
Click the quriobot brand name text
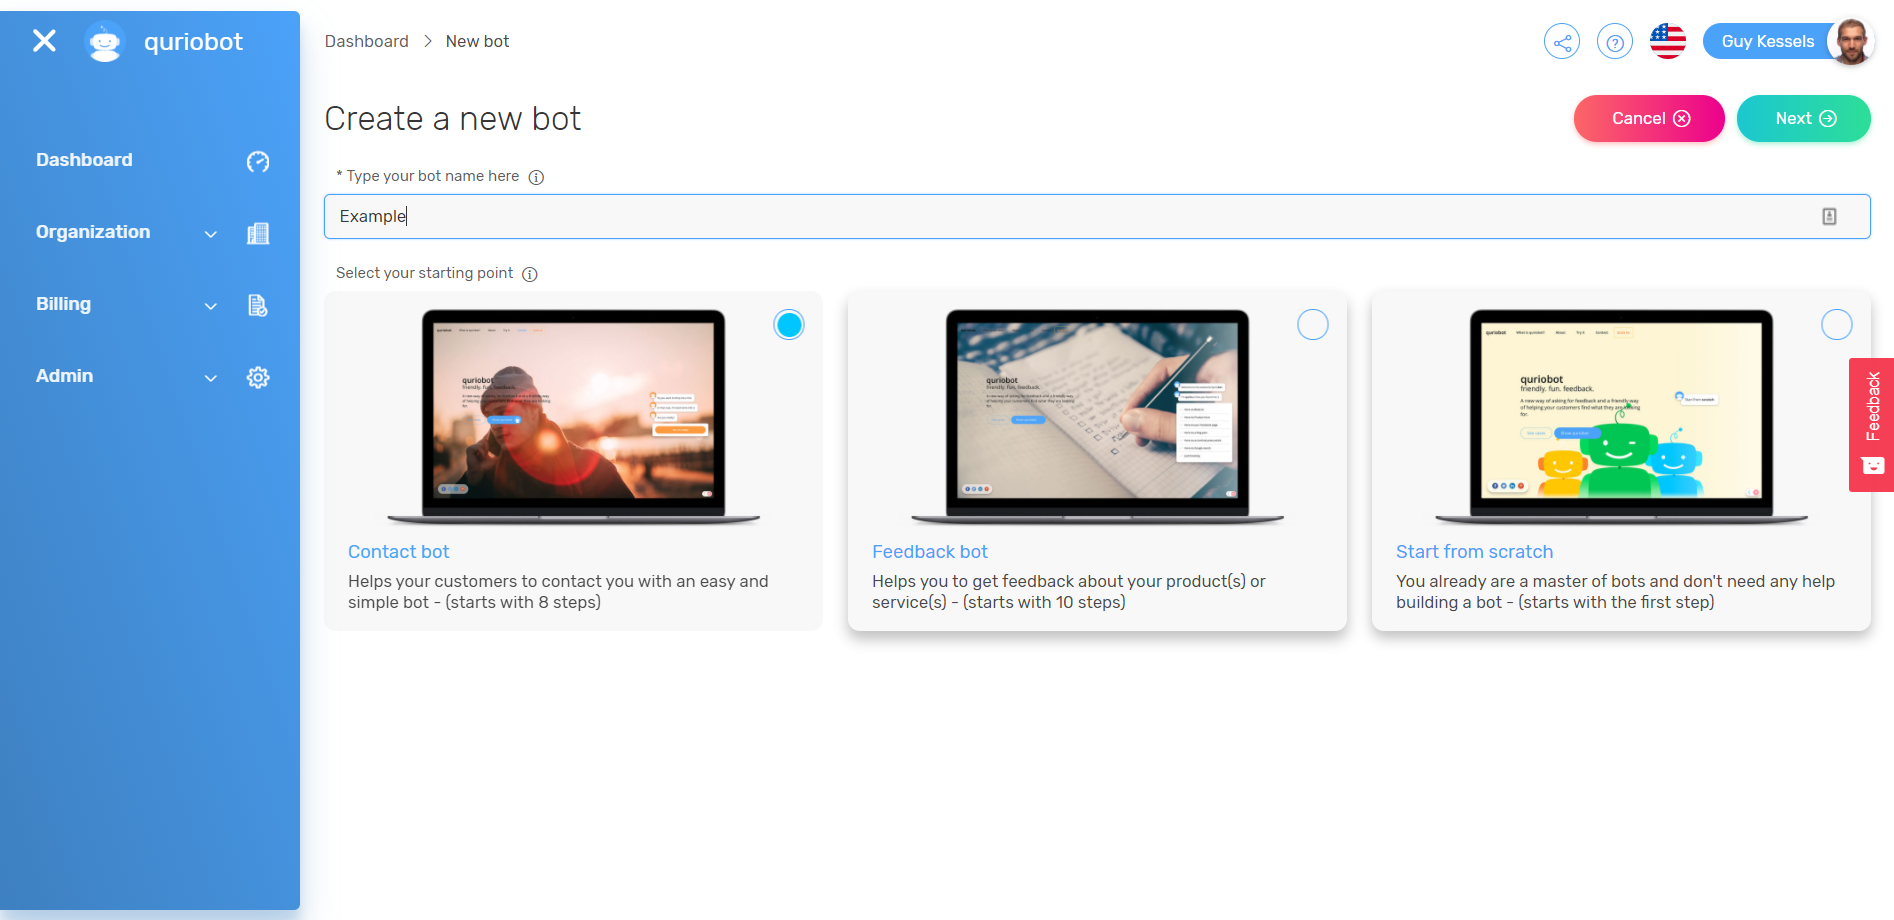click(193, 42)
